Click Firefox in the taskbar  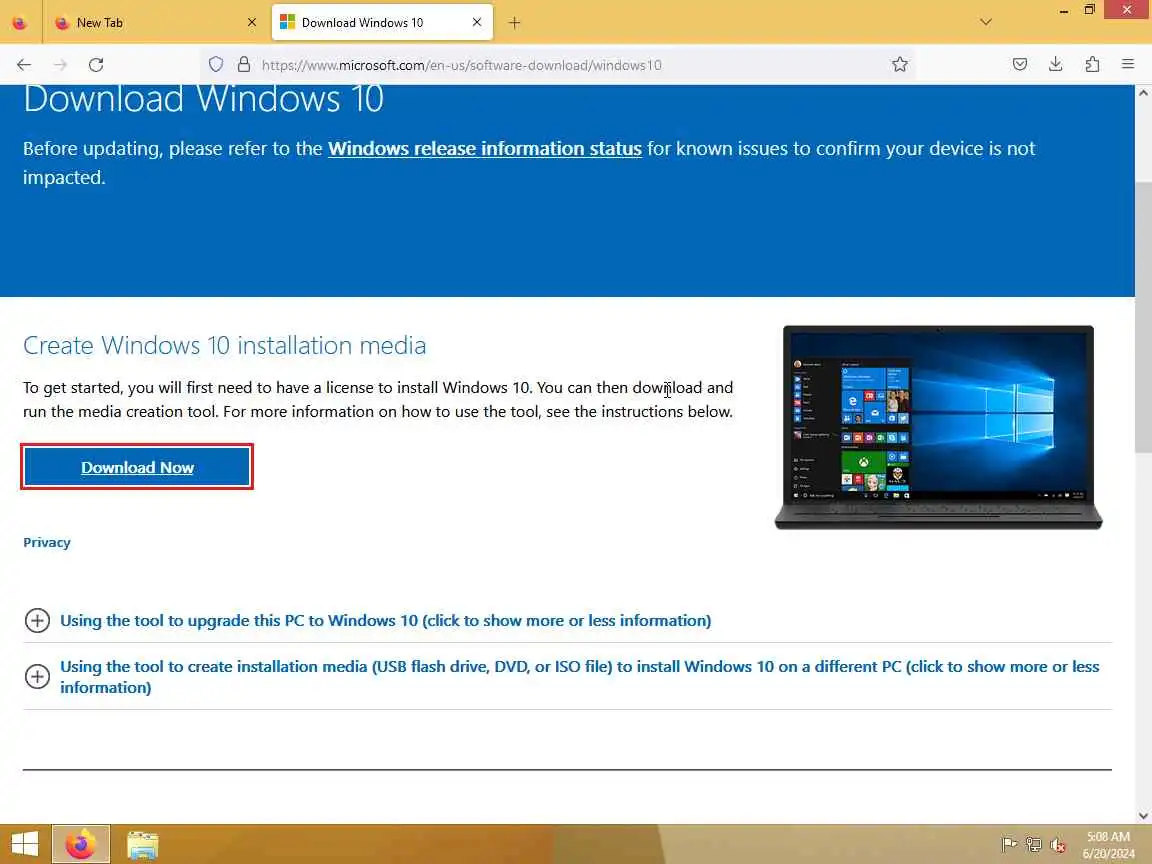click(x=81, y=843)
